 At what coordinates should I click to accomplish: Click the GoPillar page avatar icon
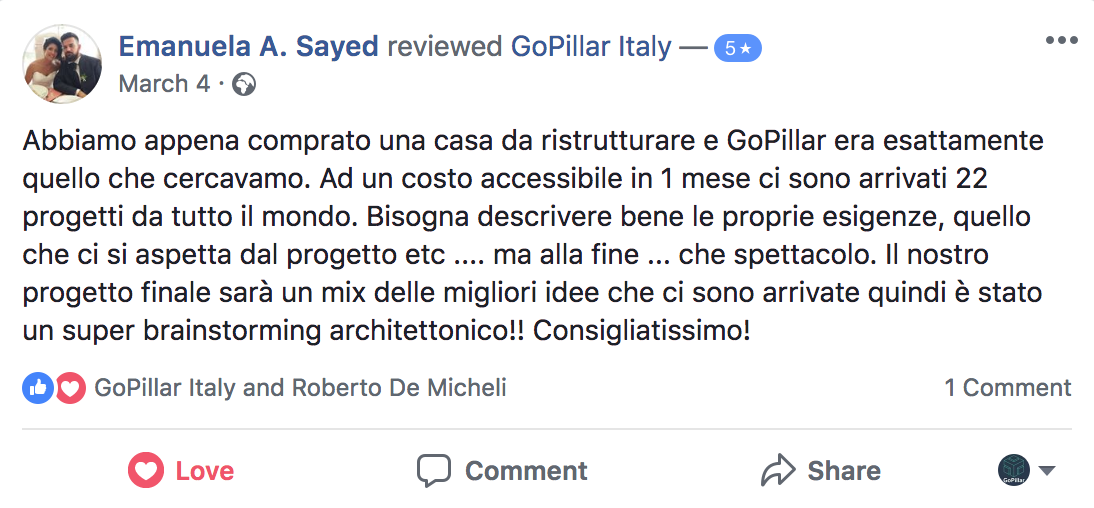[1014, 471]
